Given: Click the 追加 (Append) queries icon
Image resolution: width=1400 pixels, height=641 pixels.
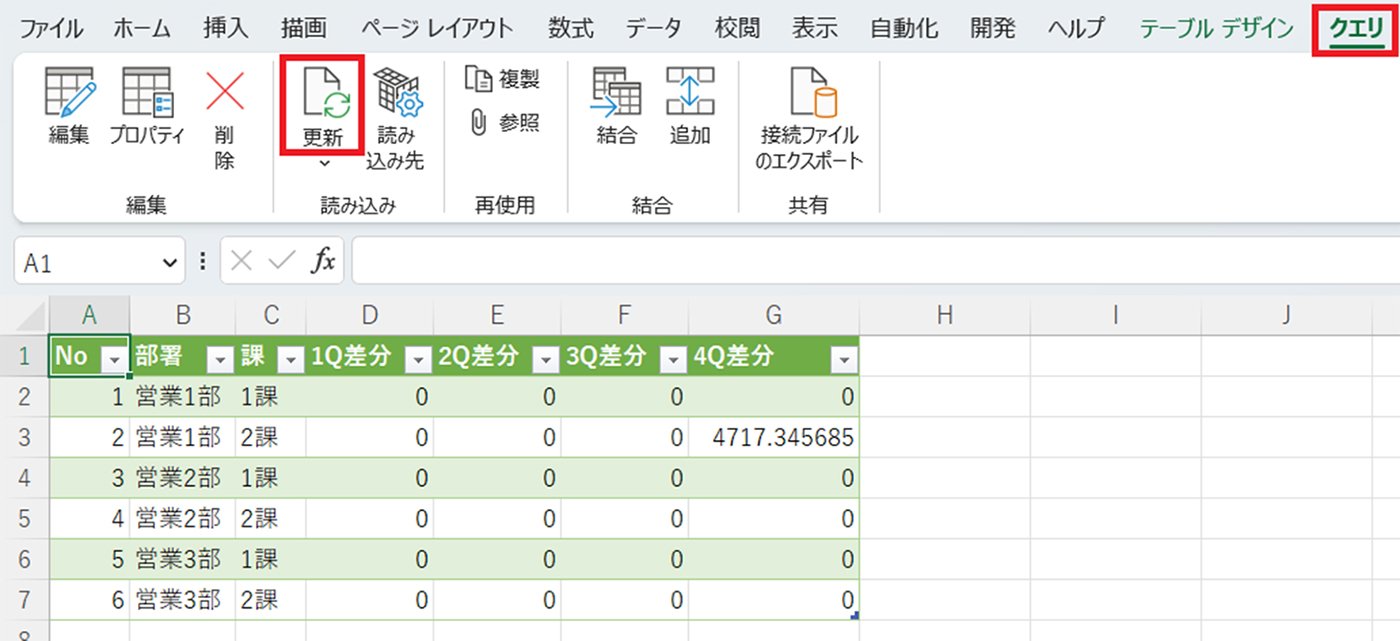Looking at the screenshot, I should tap(689, 93).
